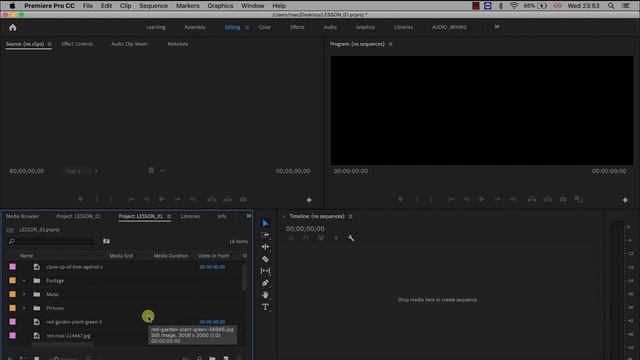Open Editing workspace menu icon
The image size is (640, 360).
tap(247, 27)
